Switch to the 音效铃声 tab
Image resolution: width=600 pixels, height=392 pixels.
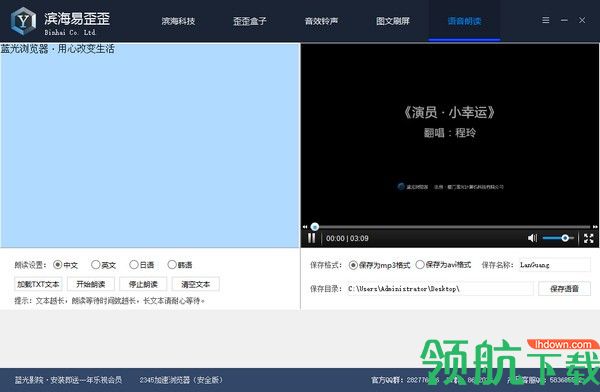(x=321, y=21)
